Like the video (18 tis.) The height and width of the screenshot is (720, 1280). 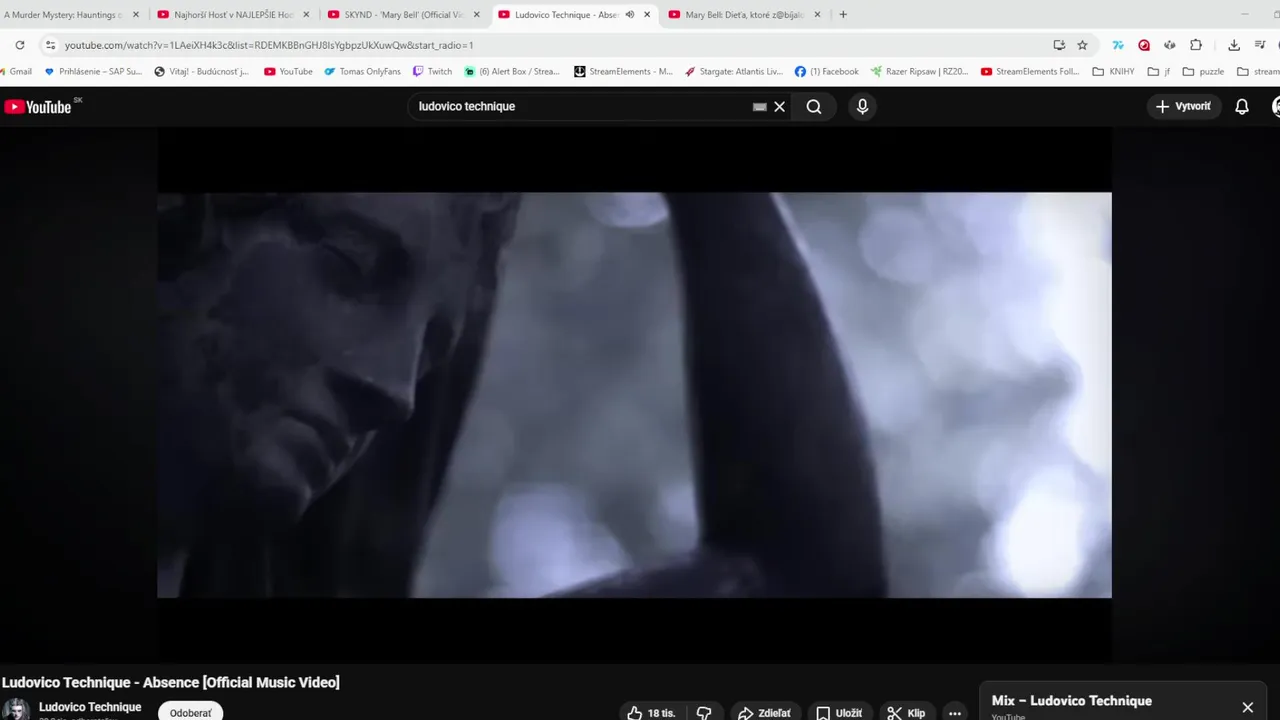(x=651, y=713)
